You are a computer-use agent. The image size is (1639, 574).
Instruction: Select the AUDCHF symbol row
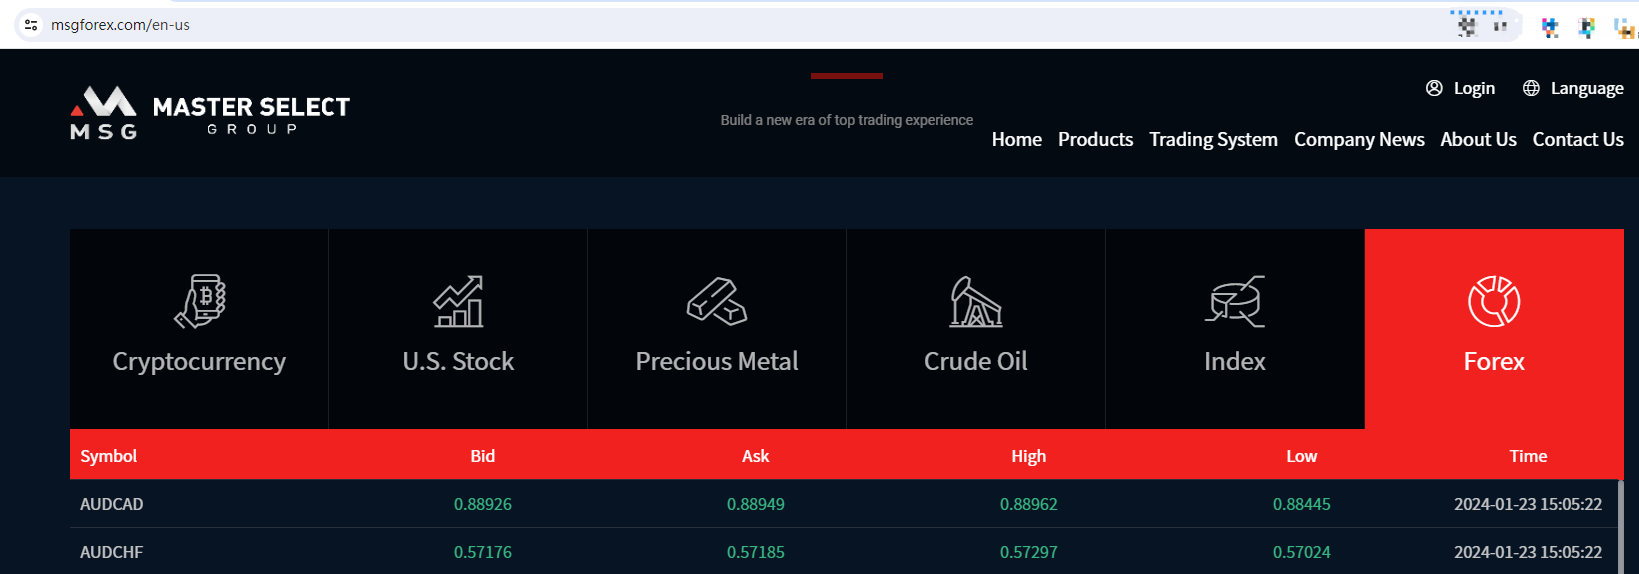coord(112,552)
